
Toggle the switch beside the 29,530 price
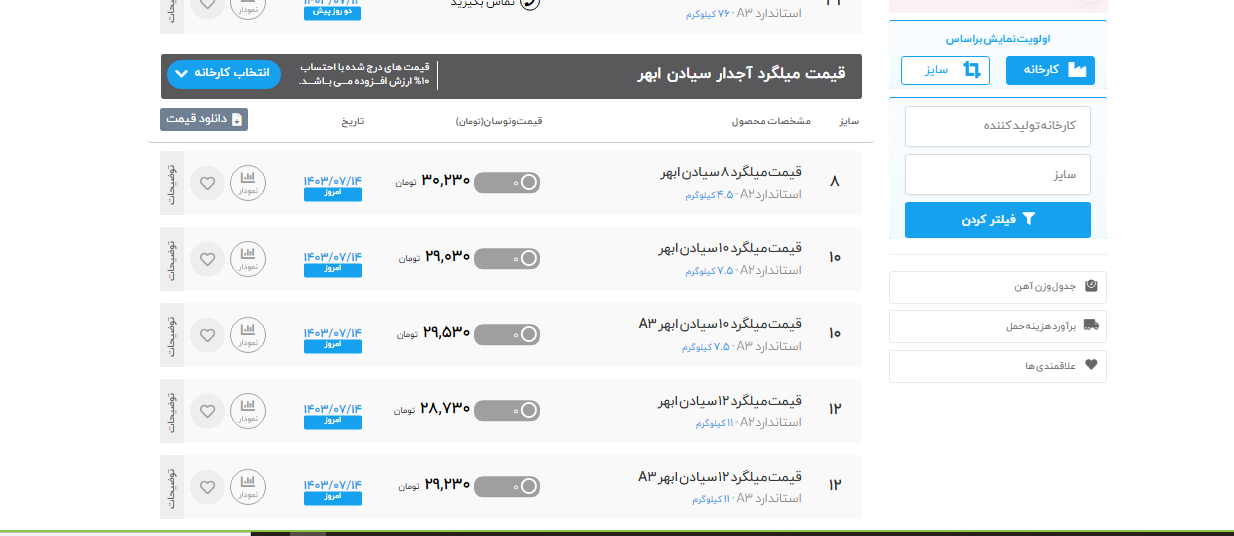[x=507, y=334]
